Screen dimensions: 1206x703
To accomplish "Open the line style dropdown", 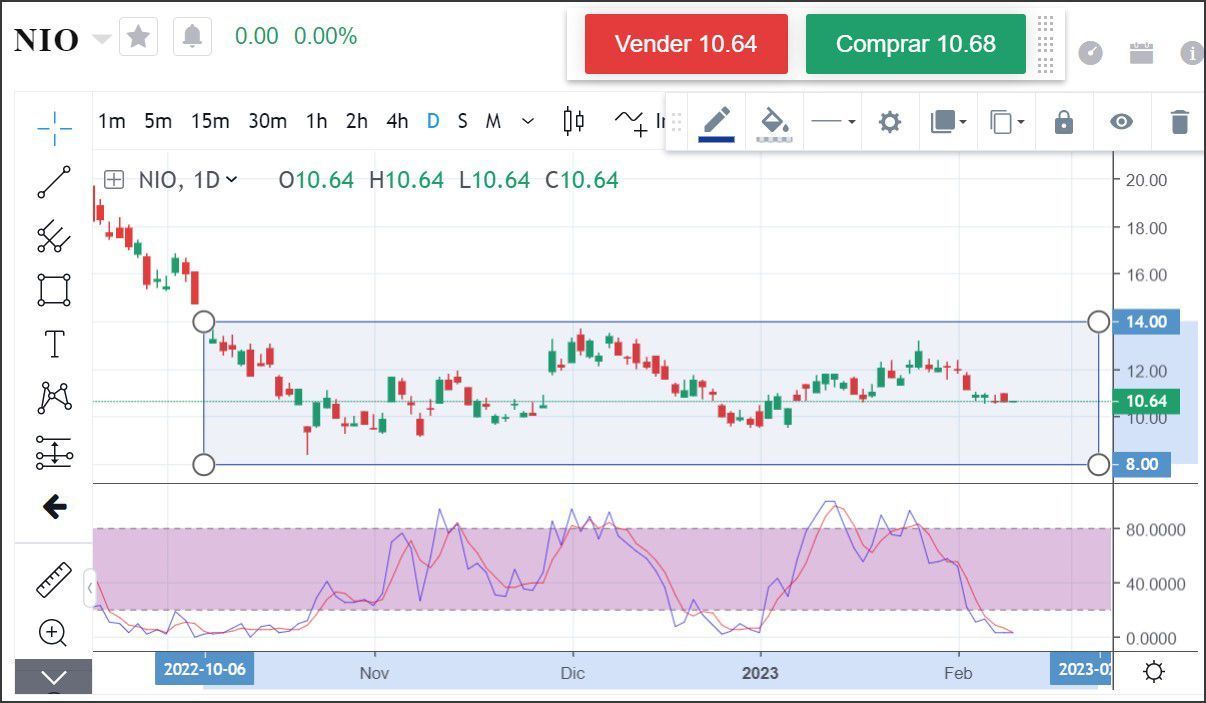I will click(833, 122).
